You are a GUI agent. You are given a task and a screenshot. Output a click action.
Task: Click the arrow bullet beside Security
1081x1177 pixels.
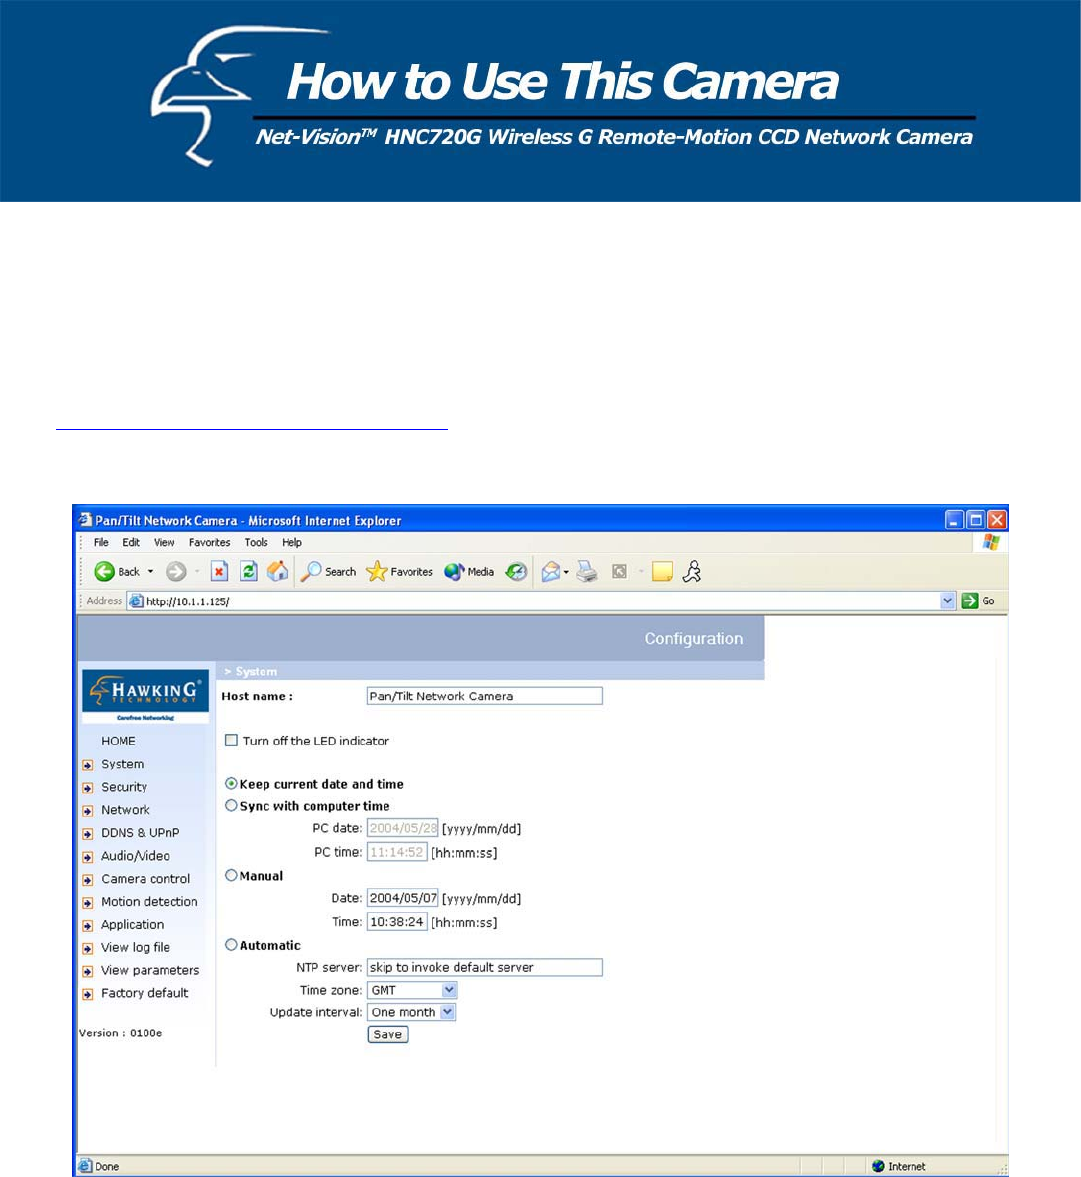tap(88, 788)
